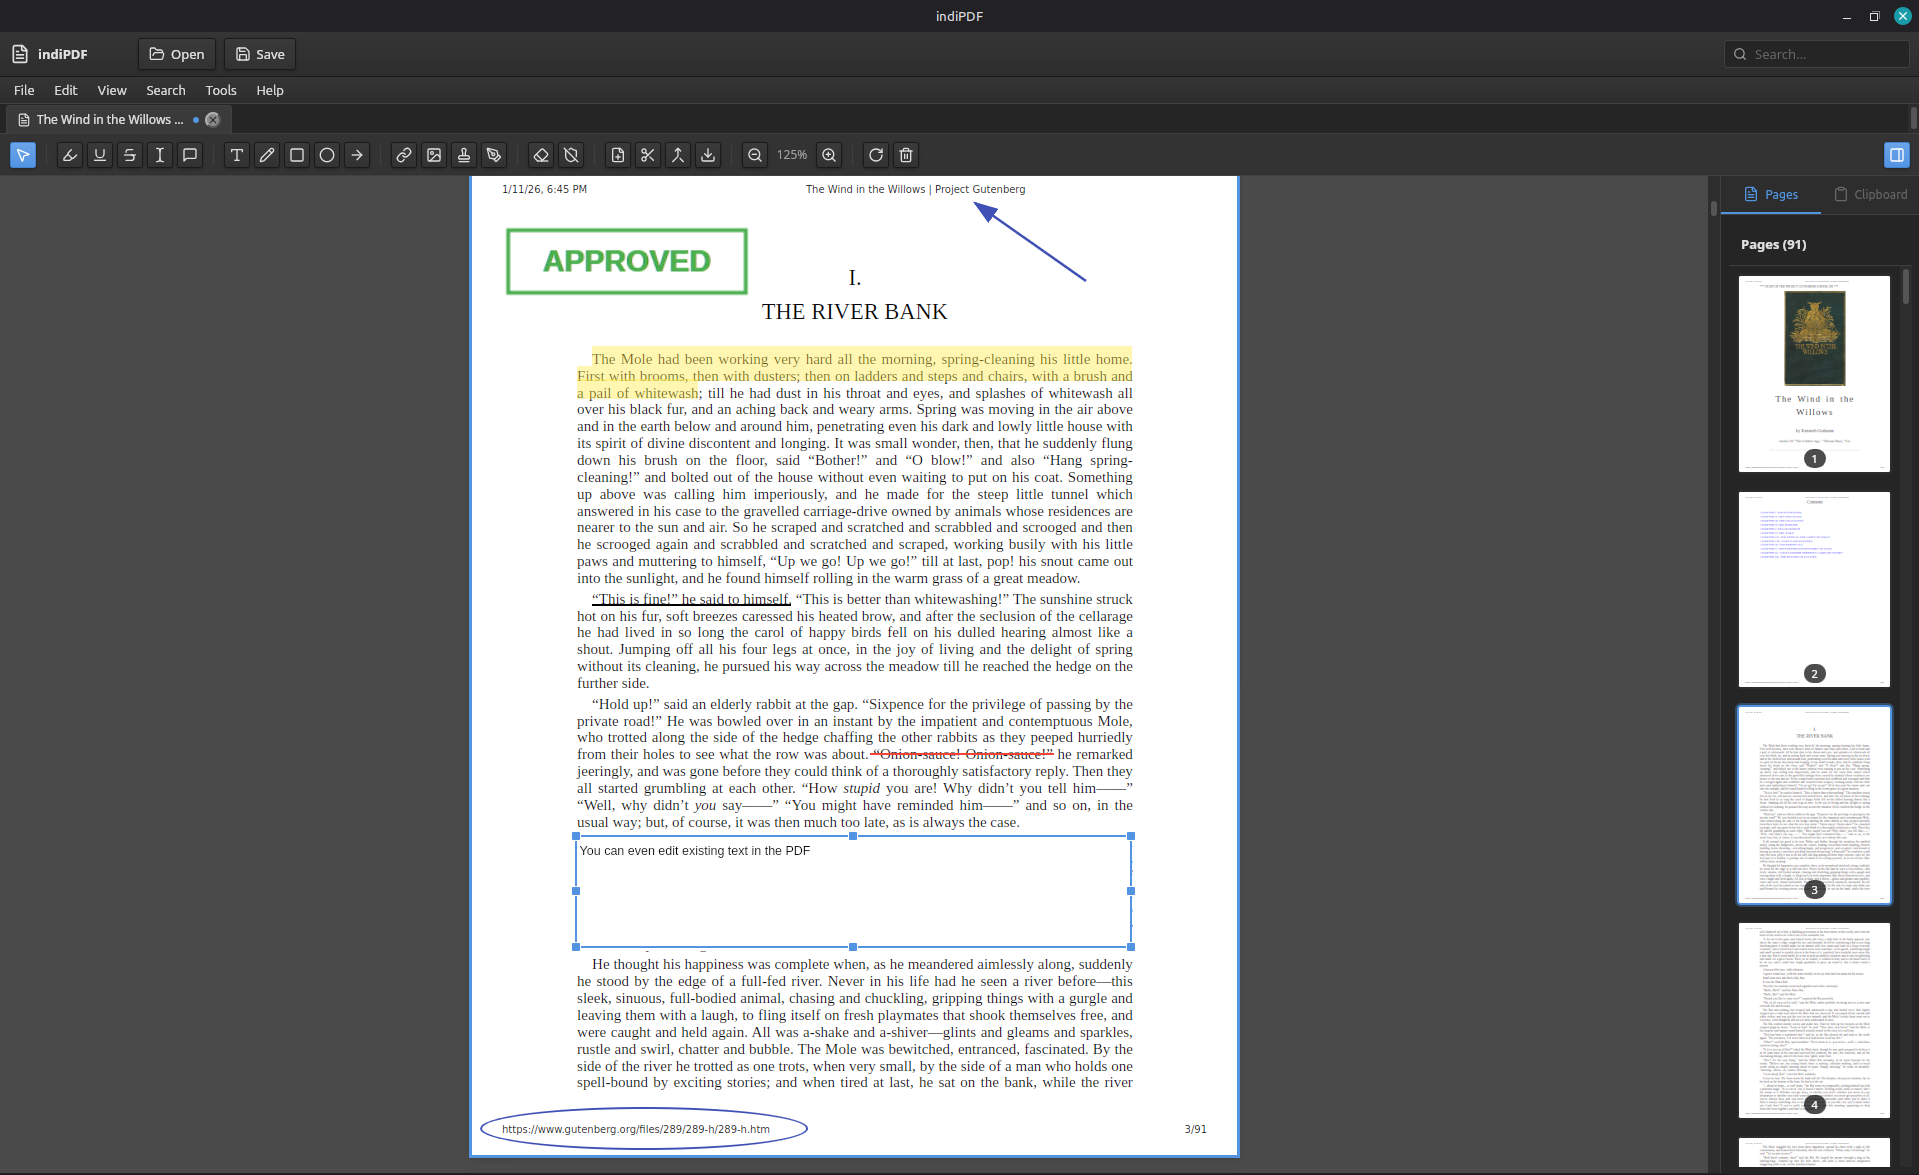This screenshot has width=1919, height=1175.
Task: Zoom in using the magnifier plus icon
Action: pos(829,155)
